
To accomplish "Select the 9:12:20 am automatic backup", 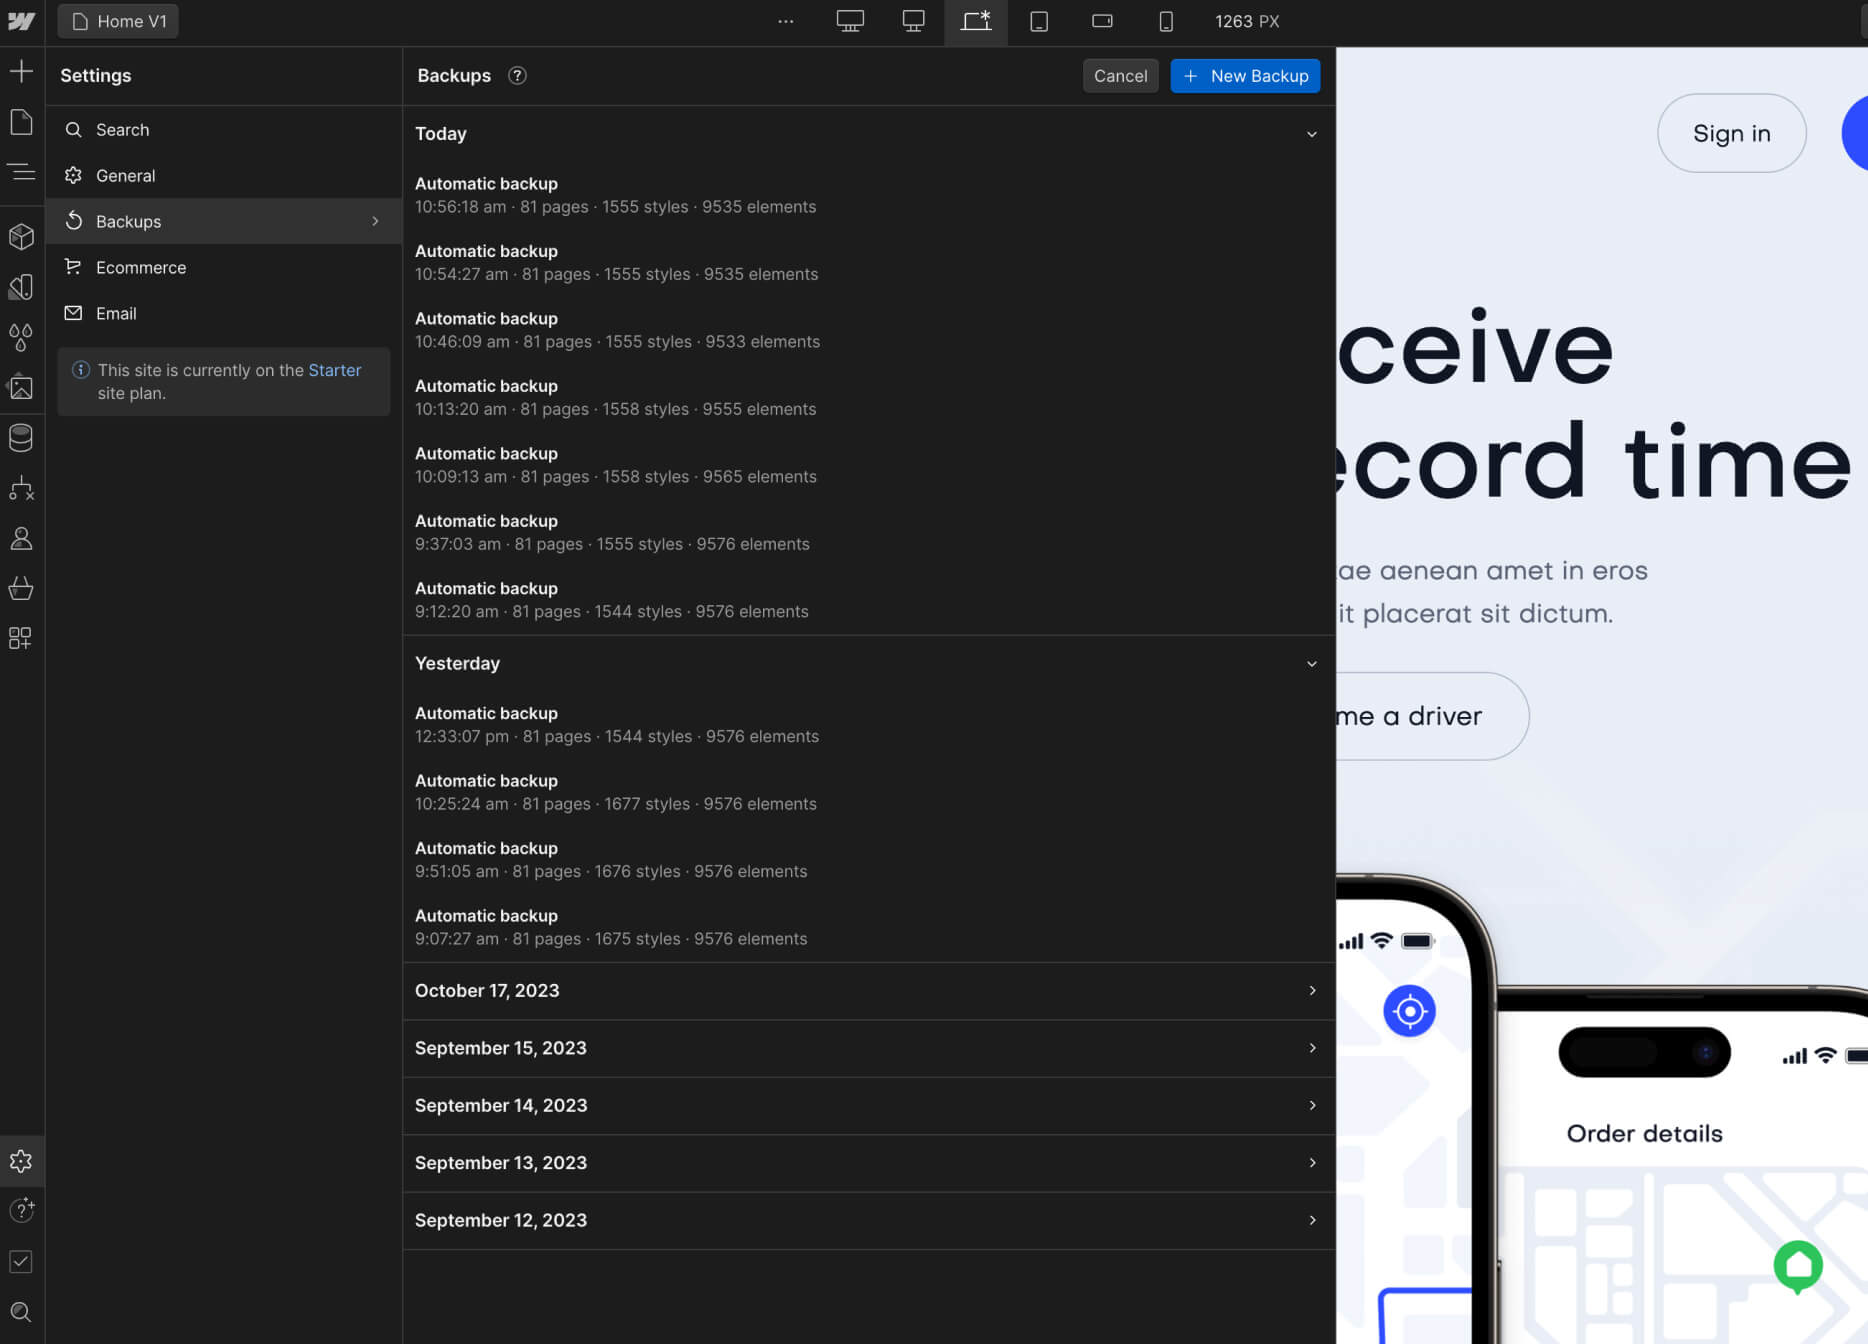I will click(x=868, y=600).
